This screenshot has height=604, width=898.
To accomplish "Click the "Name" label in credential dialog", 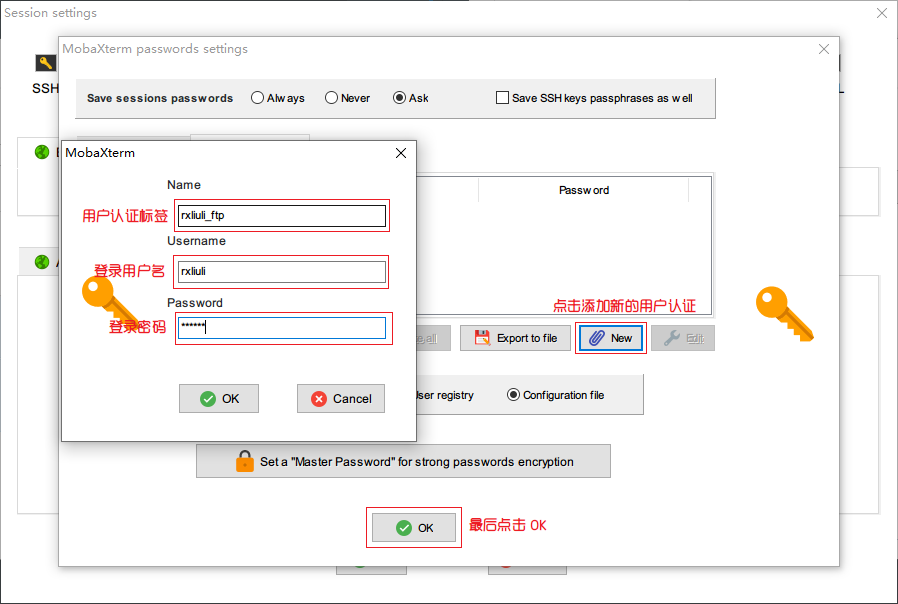I will coord(184,185).
